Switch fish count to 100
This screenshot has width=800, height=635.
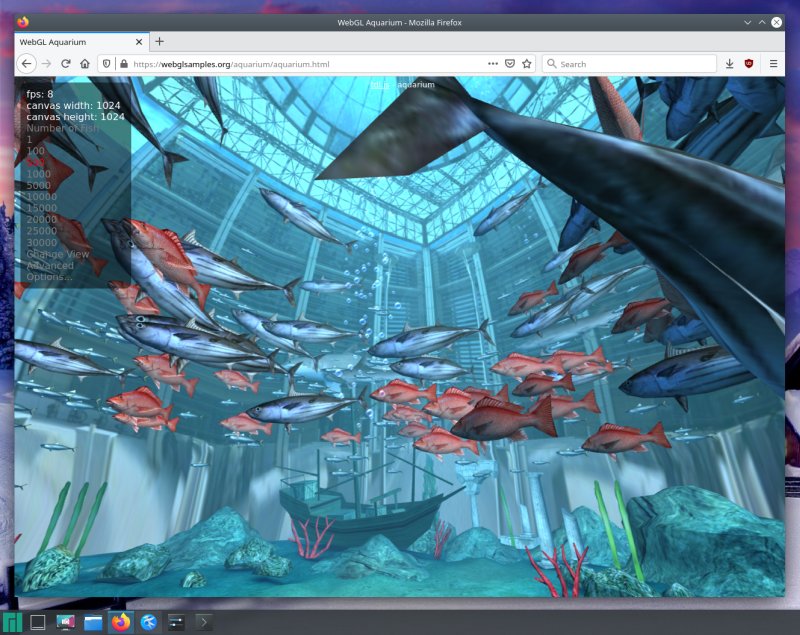38,151
